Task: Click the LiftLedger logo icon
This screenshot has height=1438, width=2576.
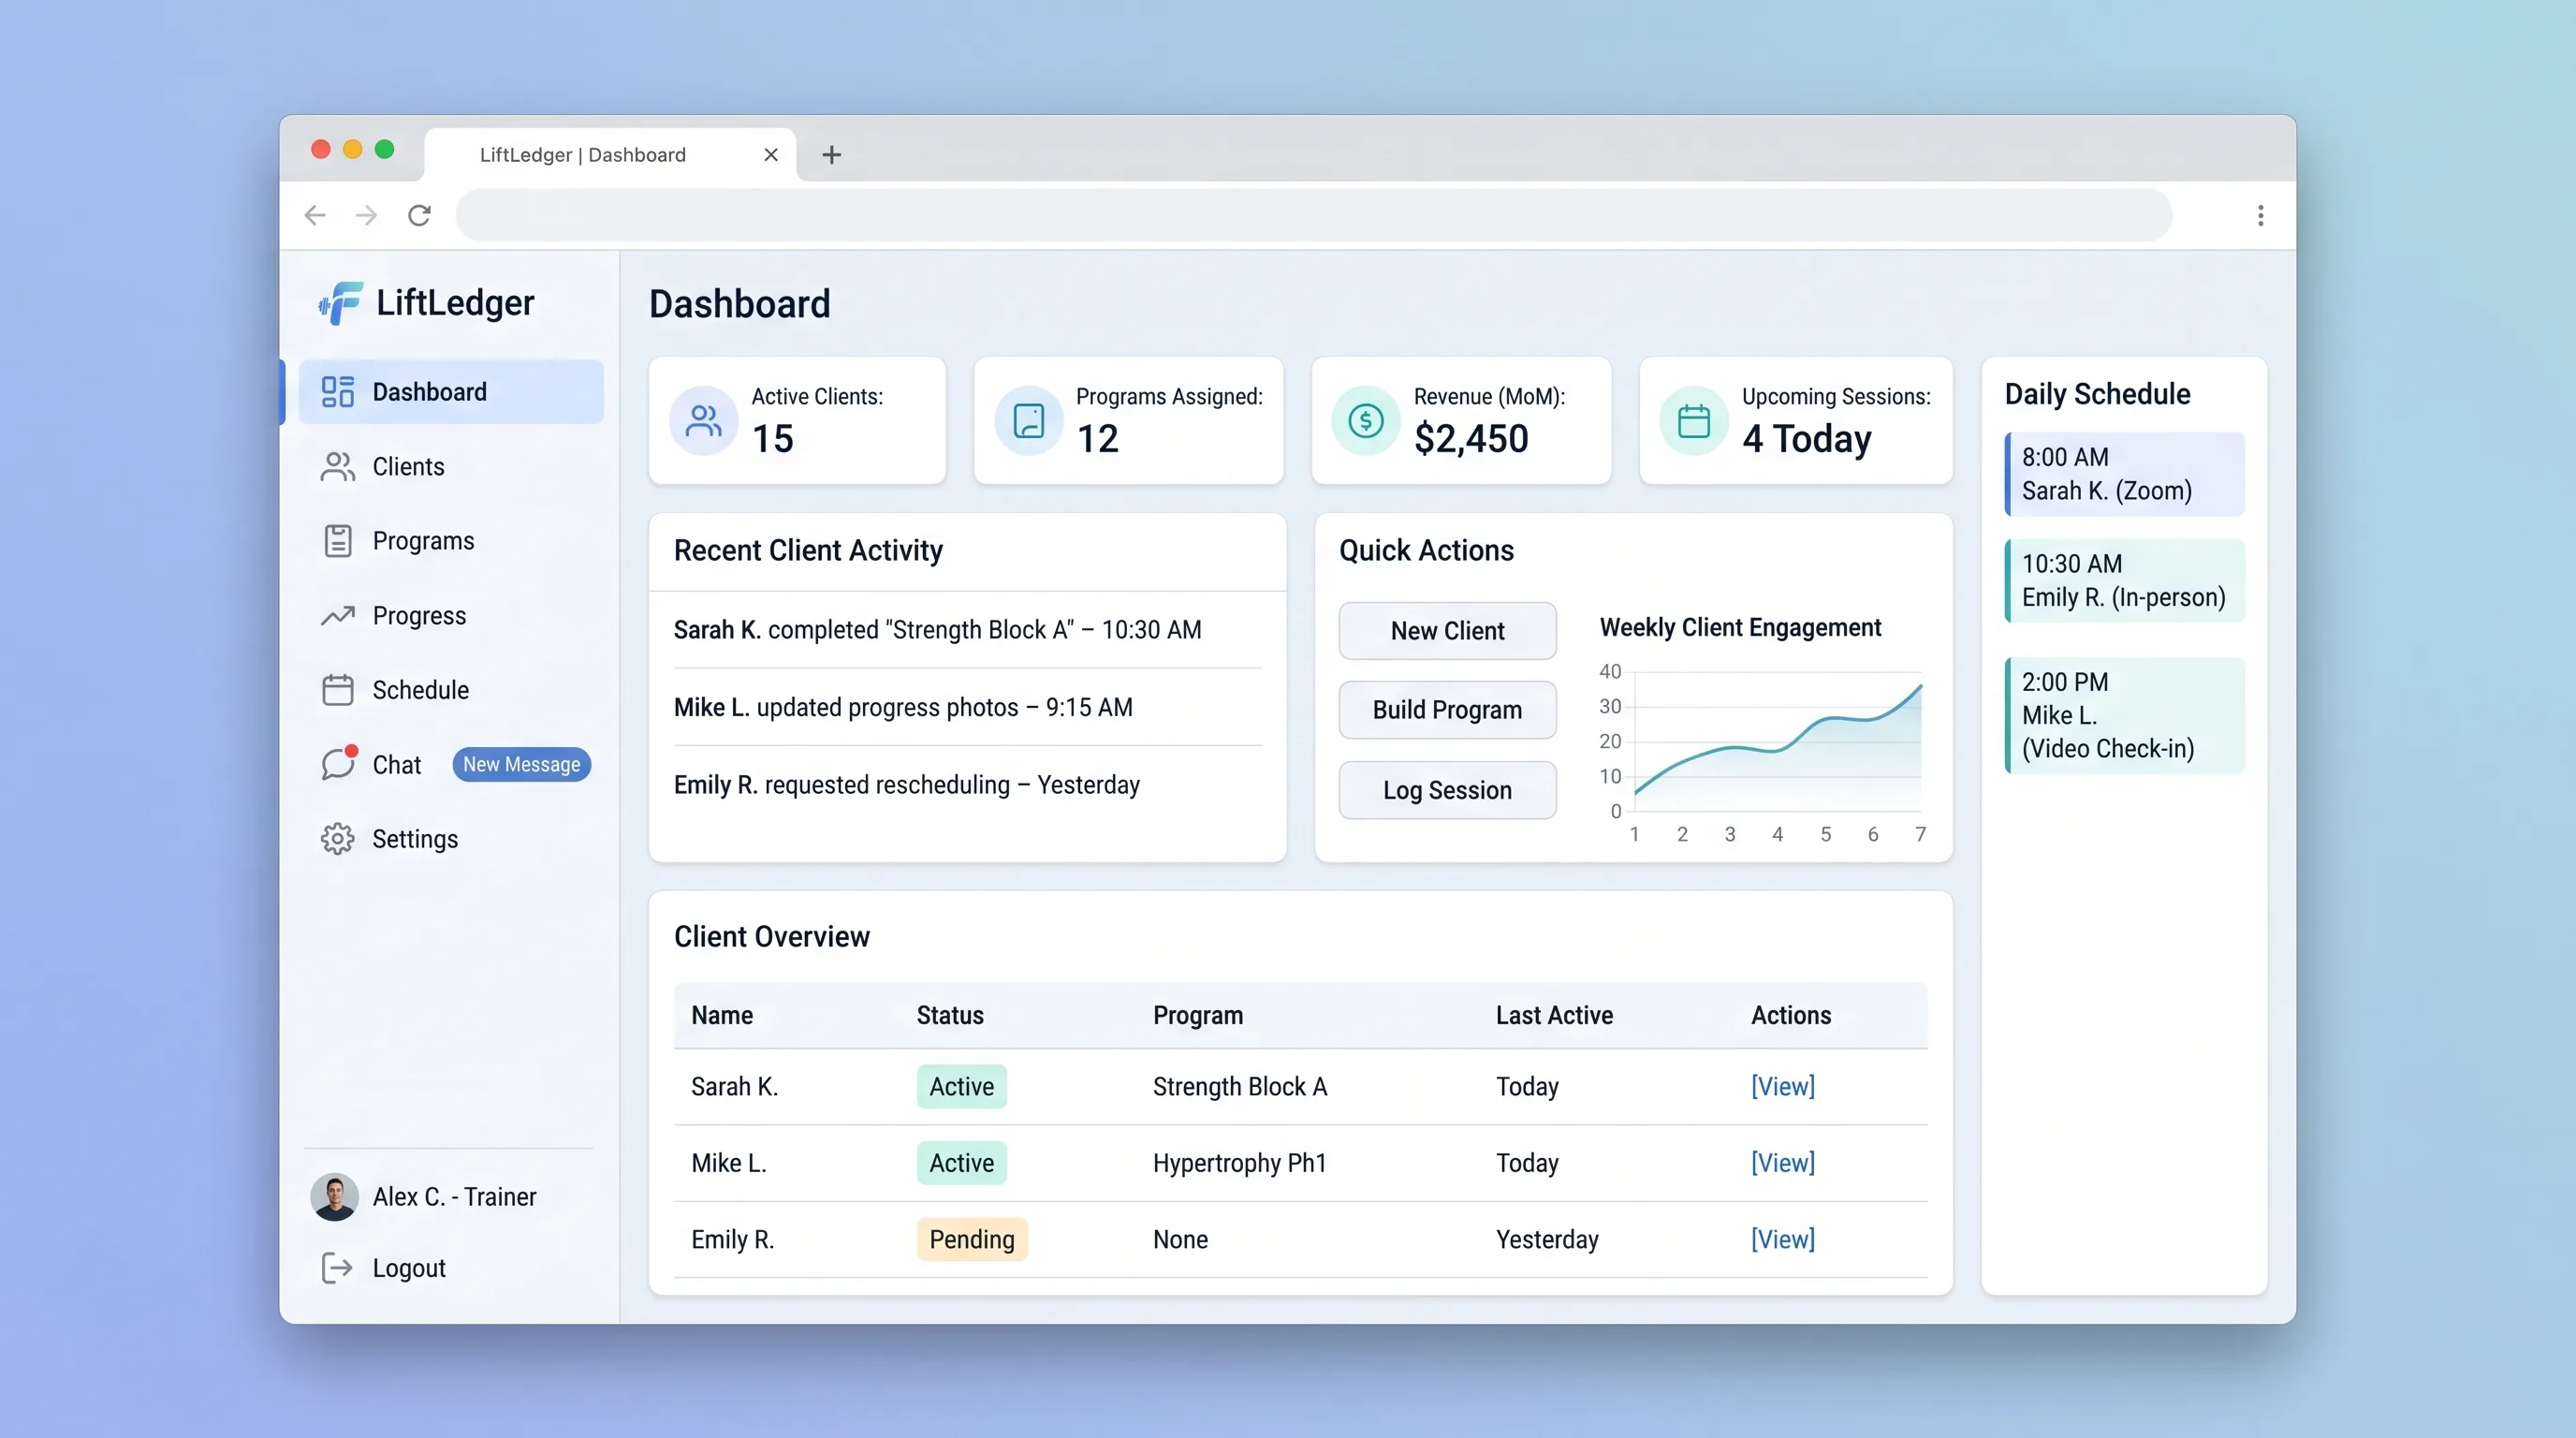Action: (x=340, y=302)
